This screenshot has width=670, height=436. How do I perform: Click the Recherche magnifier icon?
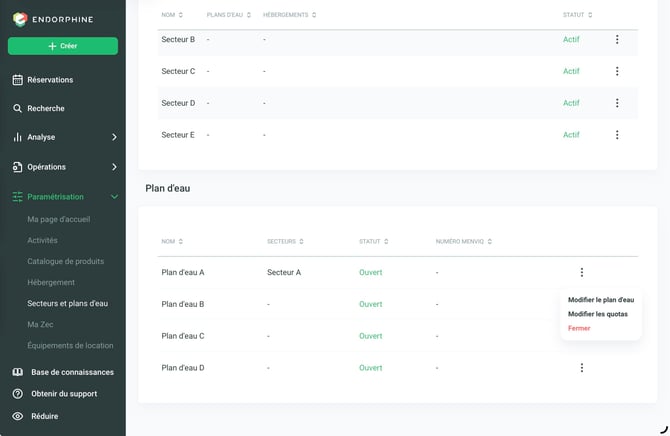pos(18,109)
